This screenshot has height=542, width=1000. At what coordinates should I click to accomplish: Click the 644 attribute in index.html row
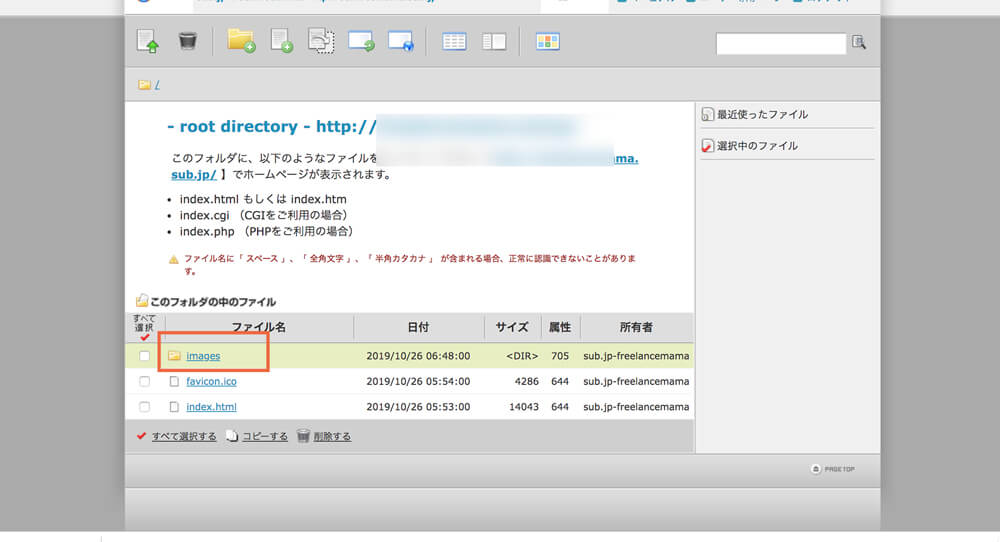560,407
